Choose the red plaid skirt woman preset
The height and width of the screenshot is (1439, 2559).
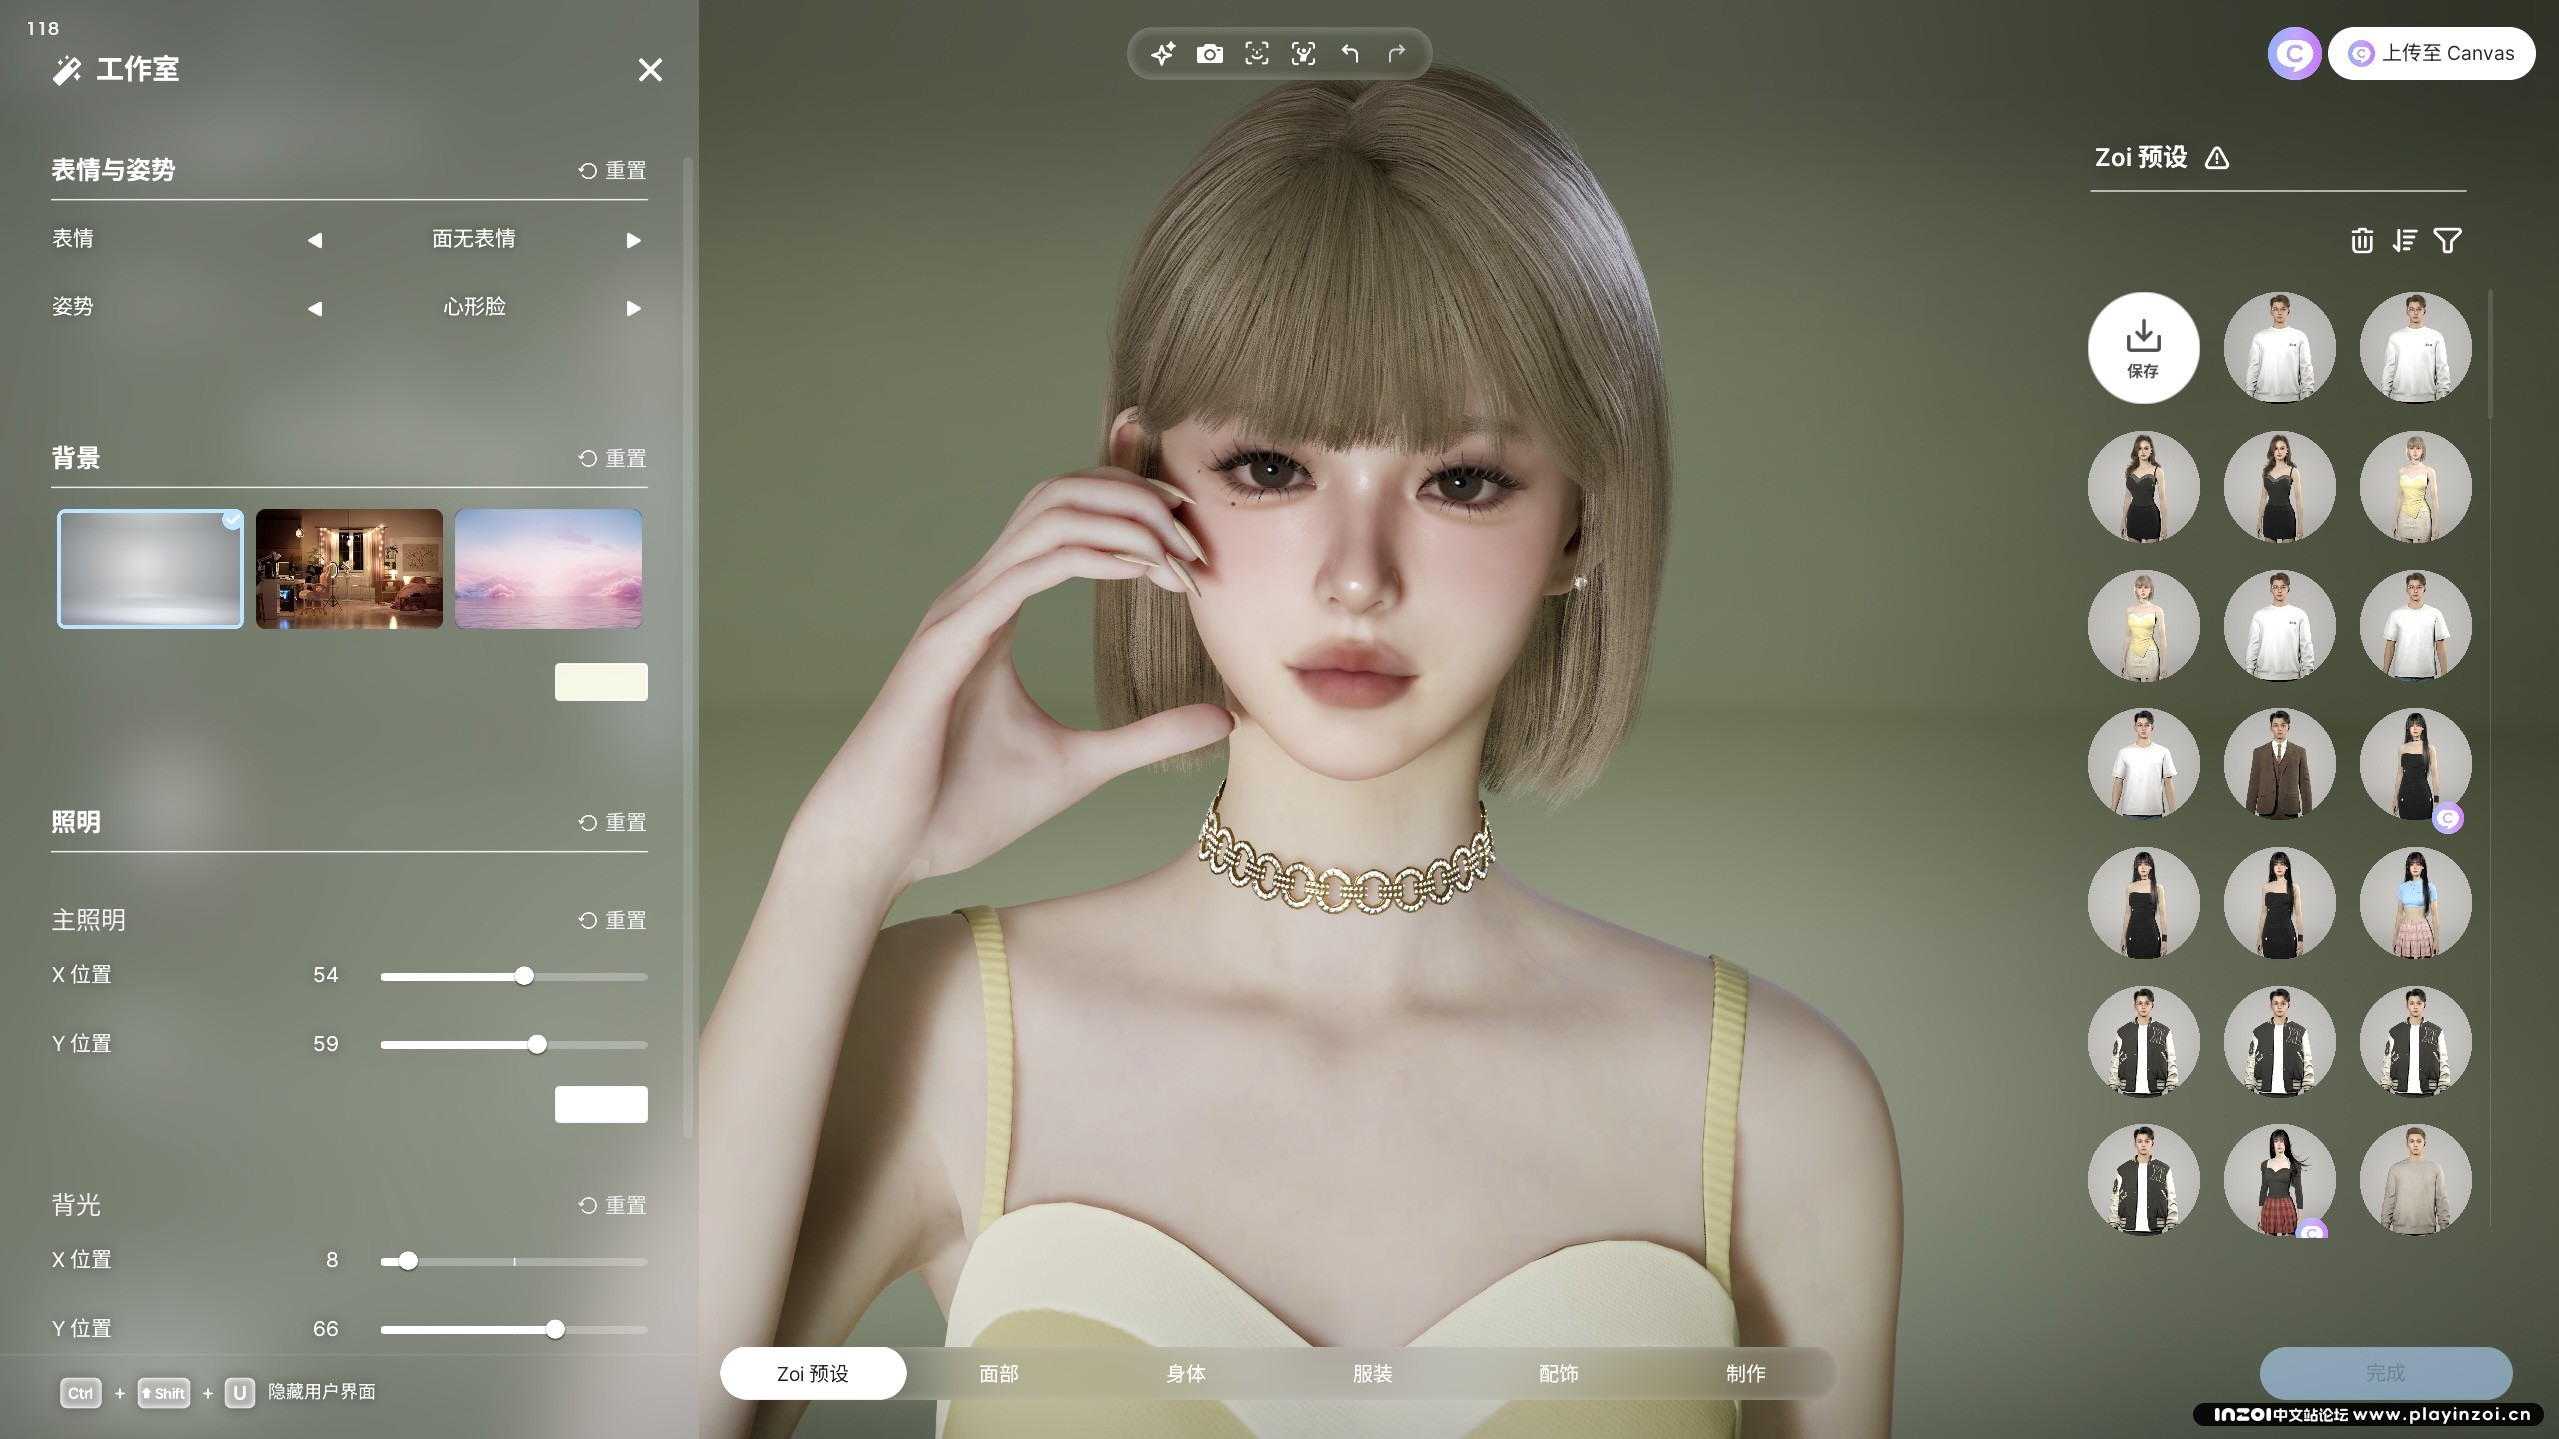coord(2279,1180)
